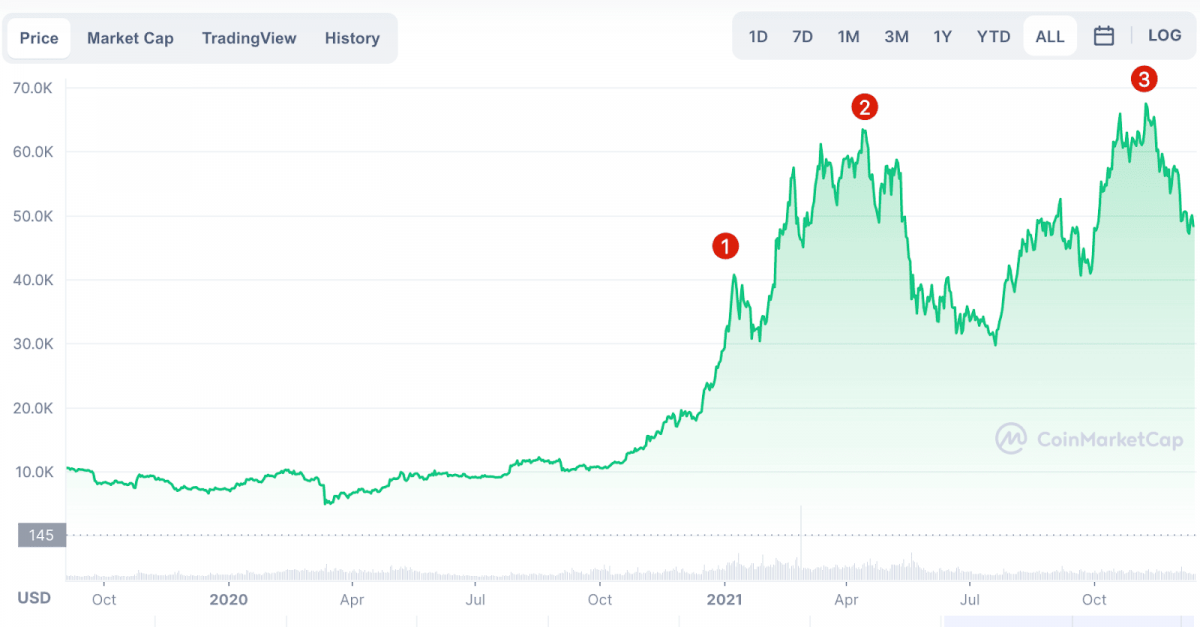Choose the 1Y time range
This screenshot has width=1200, height=627.
click(x=942, y=37)
